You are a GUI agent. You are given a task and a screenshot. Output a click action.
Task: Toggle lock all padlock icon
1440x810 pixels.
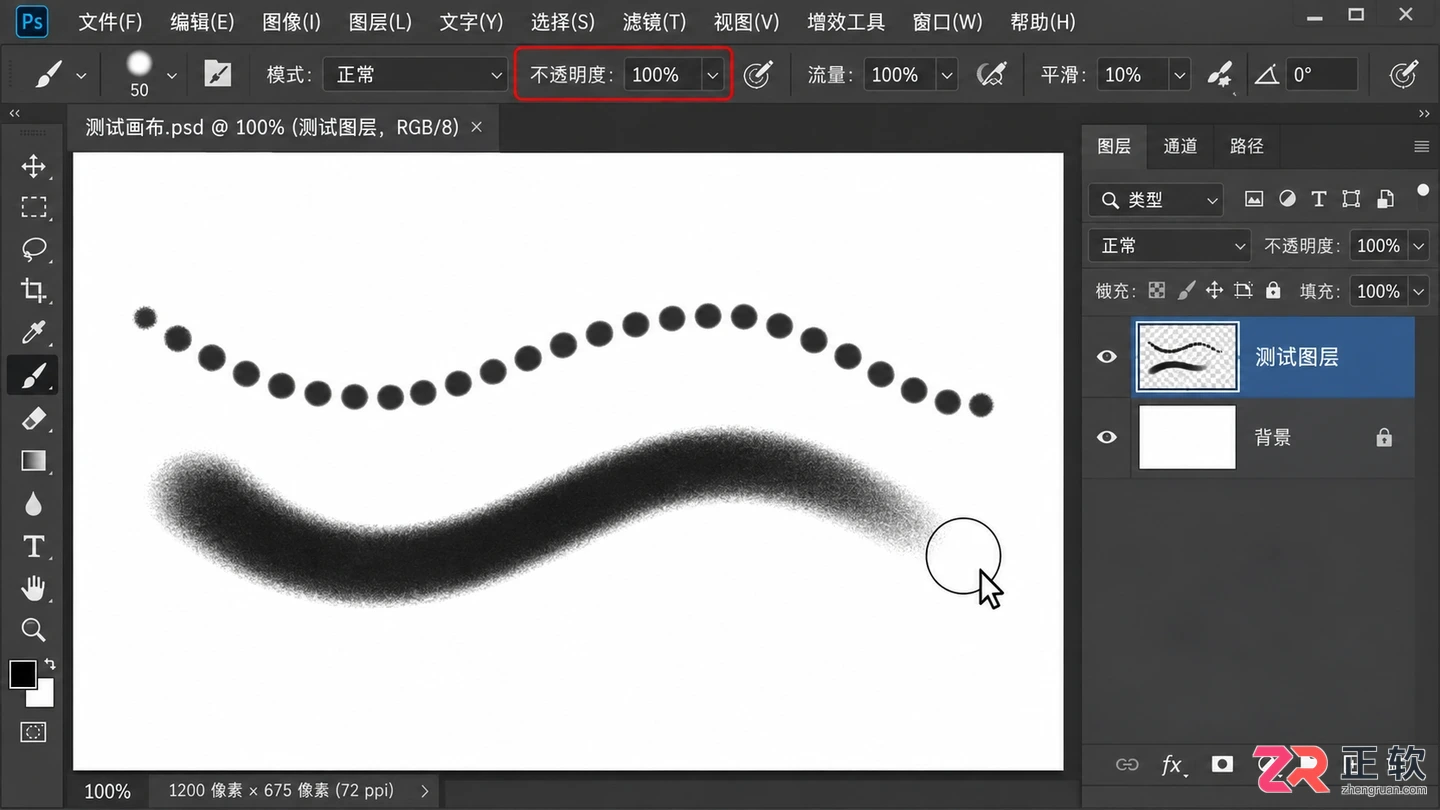click(1273, 290)
